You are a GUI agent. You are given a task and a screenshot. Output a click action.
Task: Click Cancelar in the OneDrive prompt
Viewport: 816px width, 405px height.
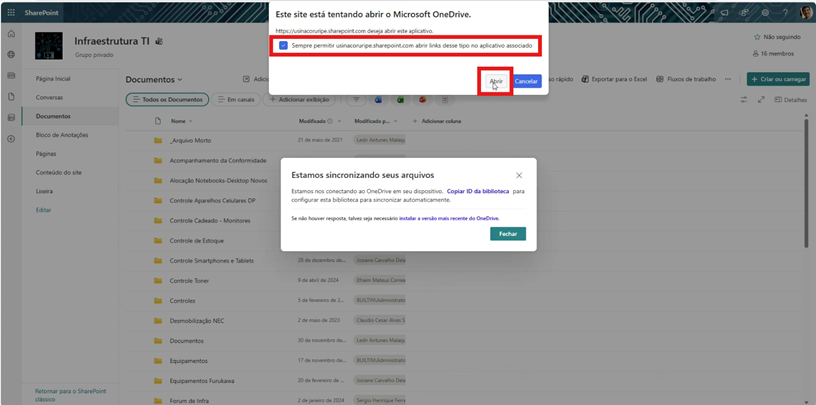coord(526,81)
